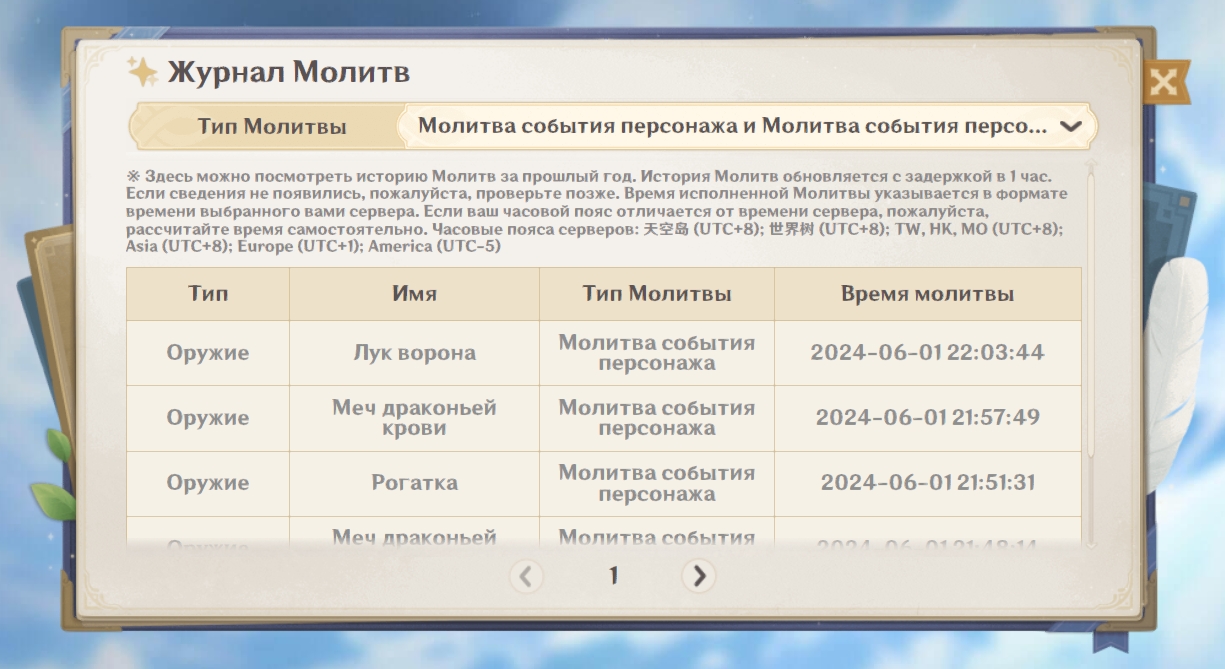Select the Время молитвы column header
The height and width of the screenshot is (669, 1225).
[927, 294]
